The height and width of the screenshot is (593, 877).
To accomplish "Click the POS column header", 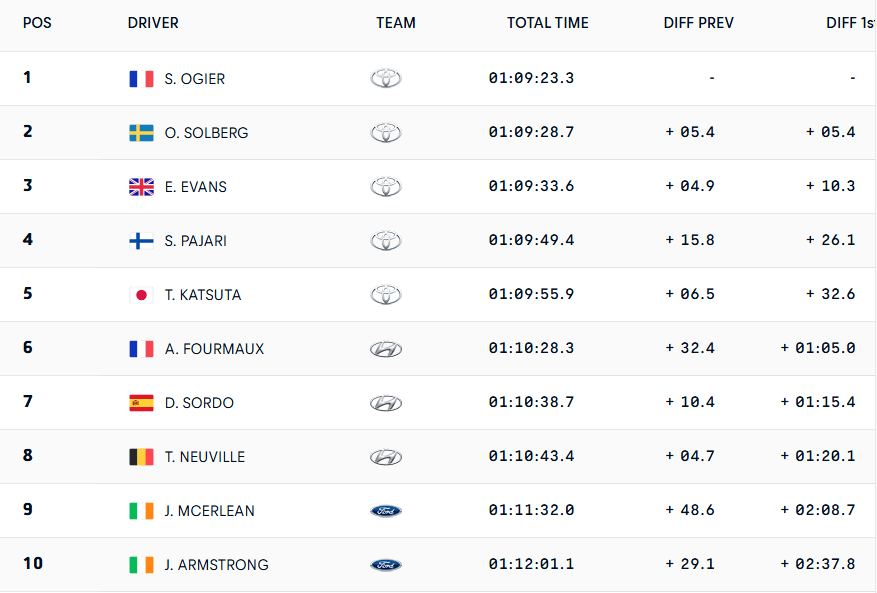I will [37, 23].
